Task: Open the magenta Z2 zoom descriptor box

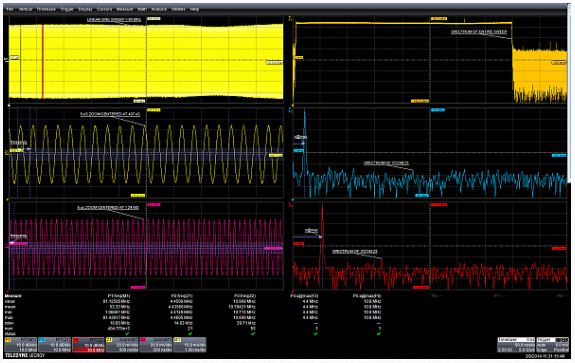Action: point(156,344)
